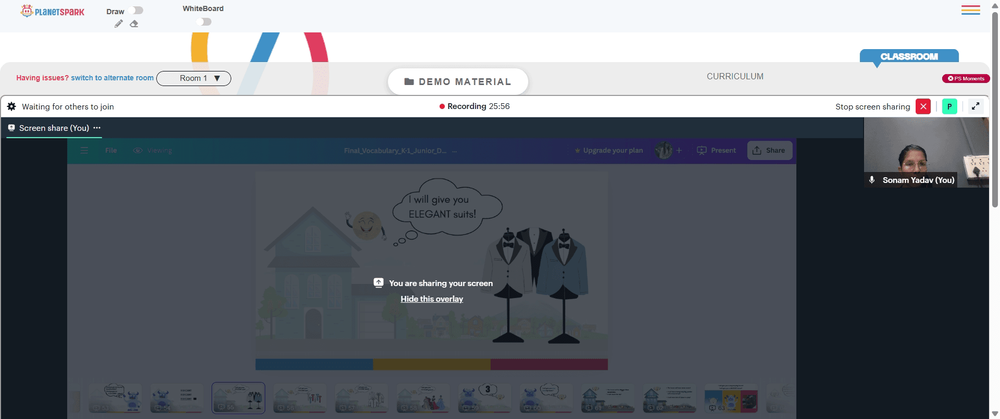Image resolution: width=1000 pixels, height=419 pixels.
Task: Click Canva Present button
Action: click(716, 151)
